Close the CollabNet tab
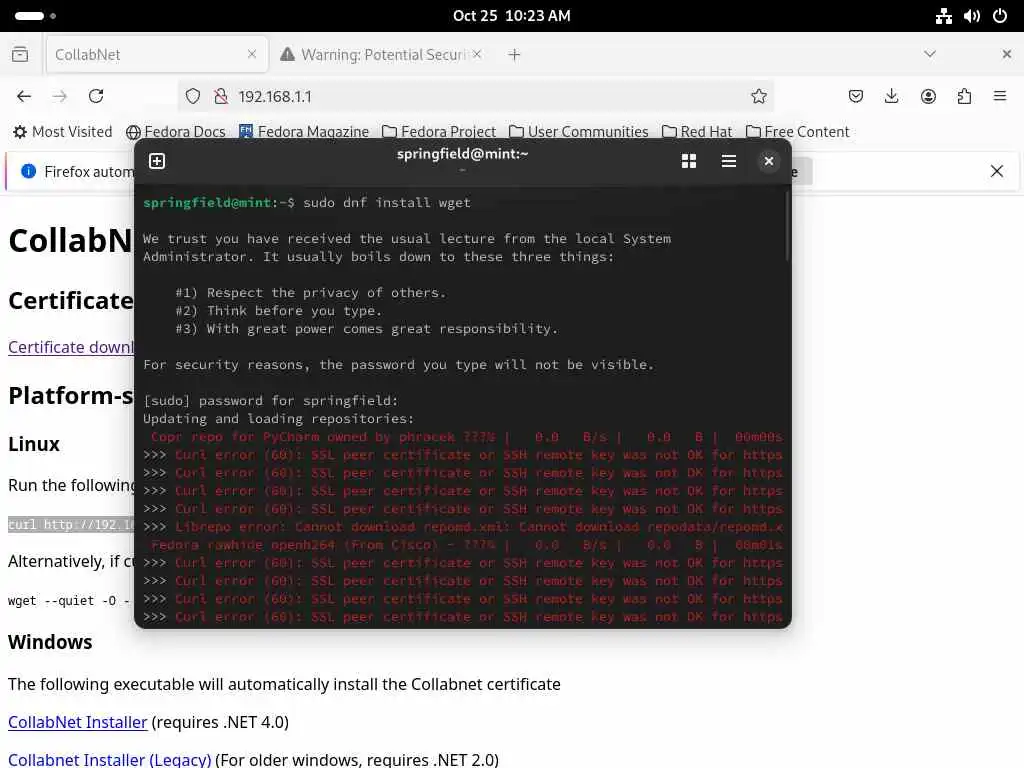Viewport: 1024px width, 768px height. coord(252,54)
